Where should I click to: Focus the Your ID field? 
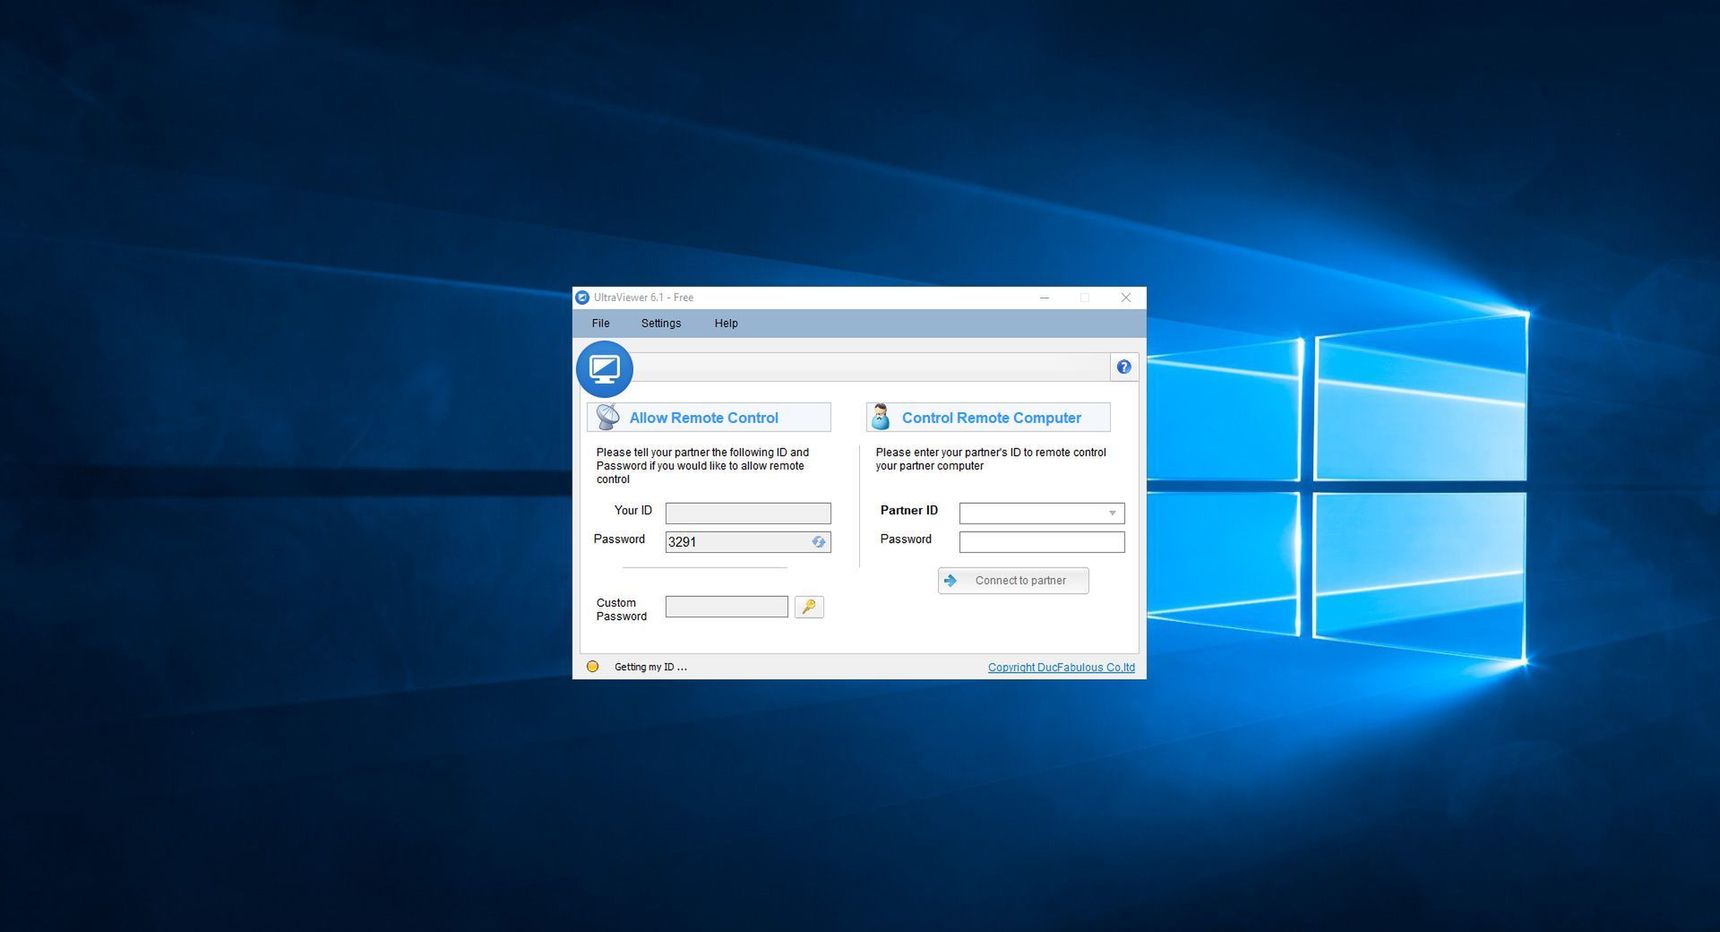tap(748, 513)
